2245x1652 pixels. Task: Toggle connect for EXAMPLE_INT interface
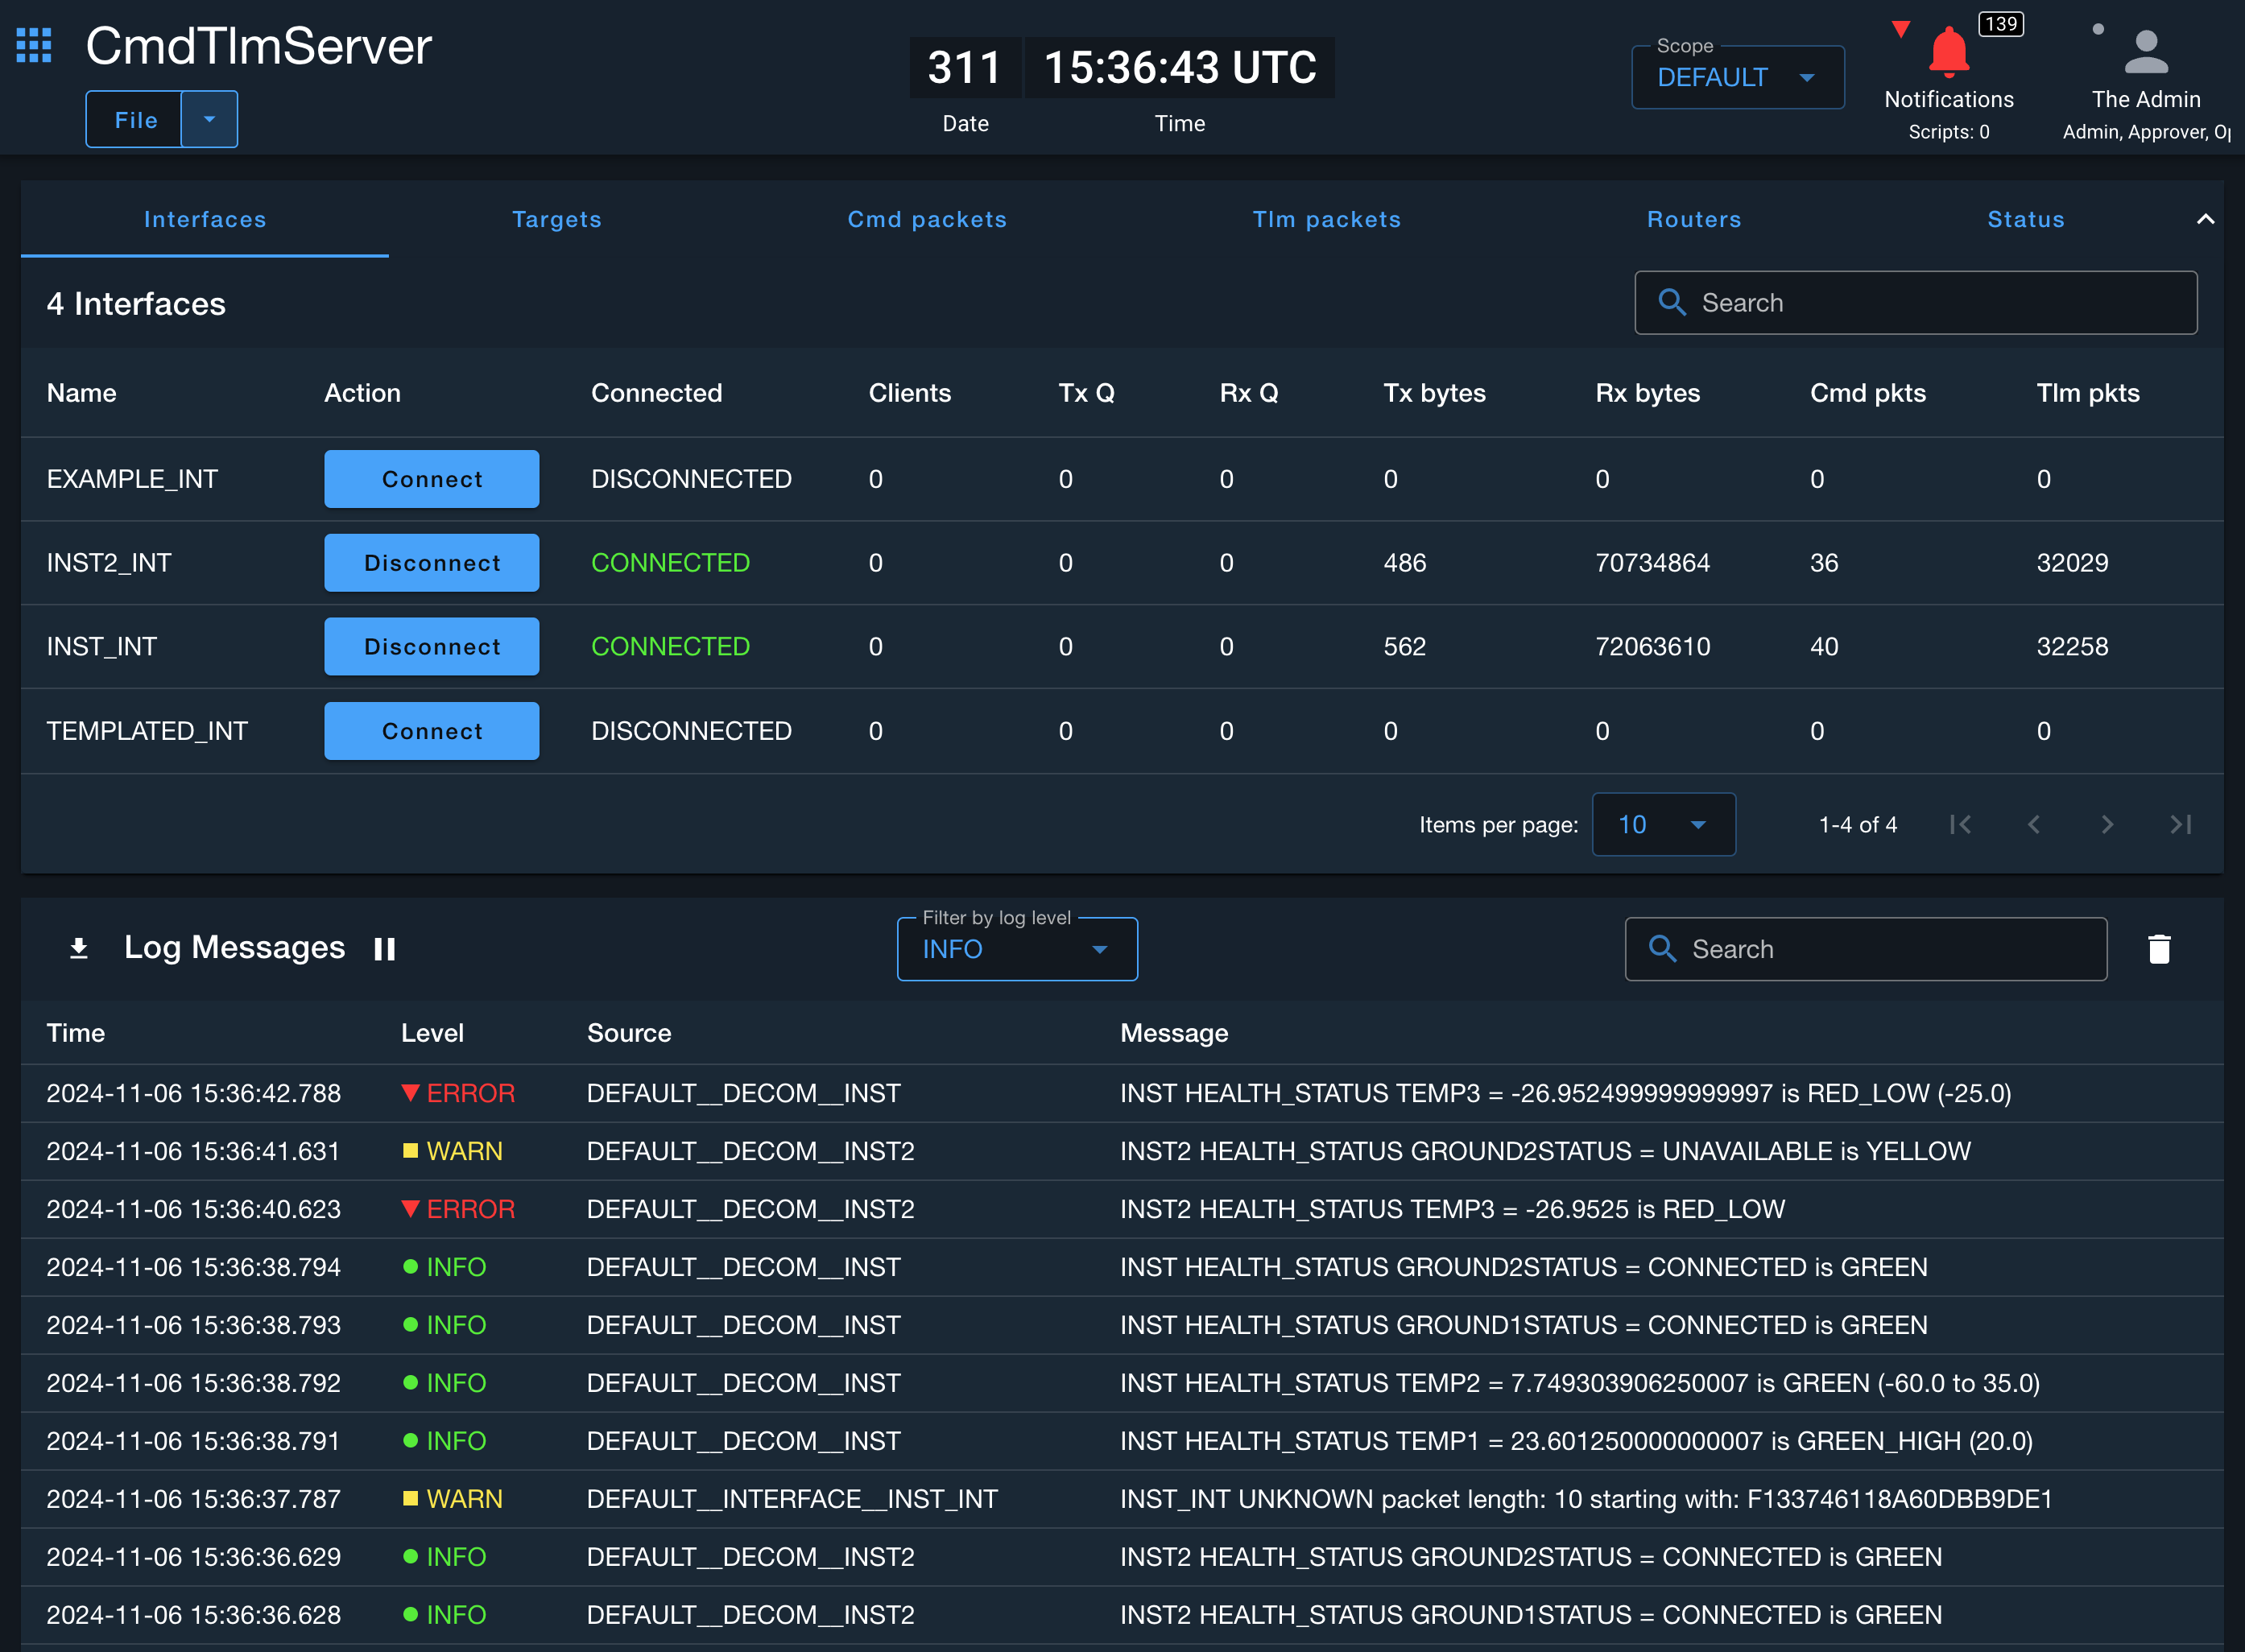(431, 477)
